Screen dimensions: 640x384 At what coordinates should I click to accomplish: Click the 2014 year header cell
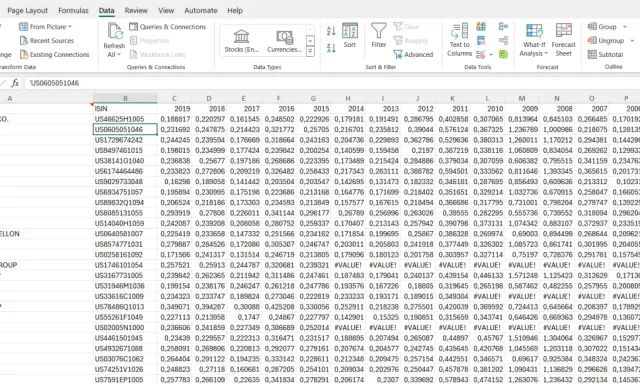(x=348, y=109)
